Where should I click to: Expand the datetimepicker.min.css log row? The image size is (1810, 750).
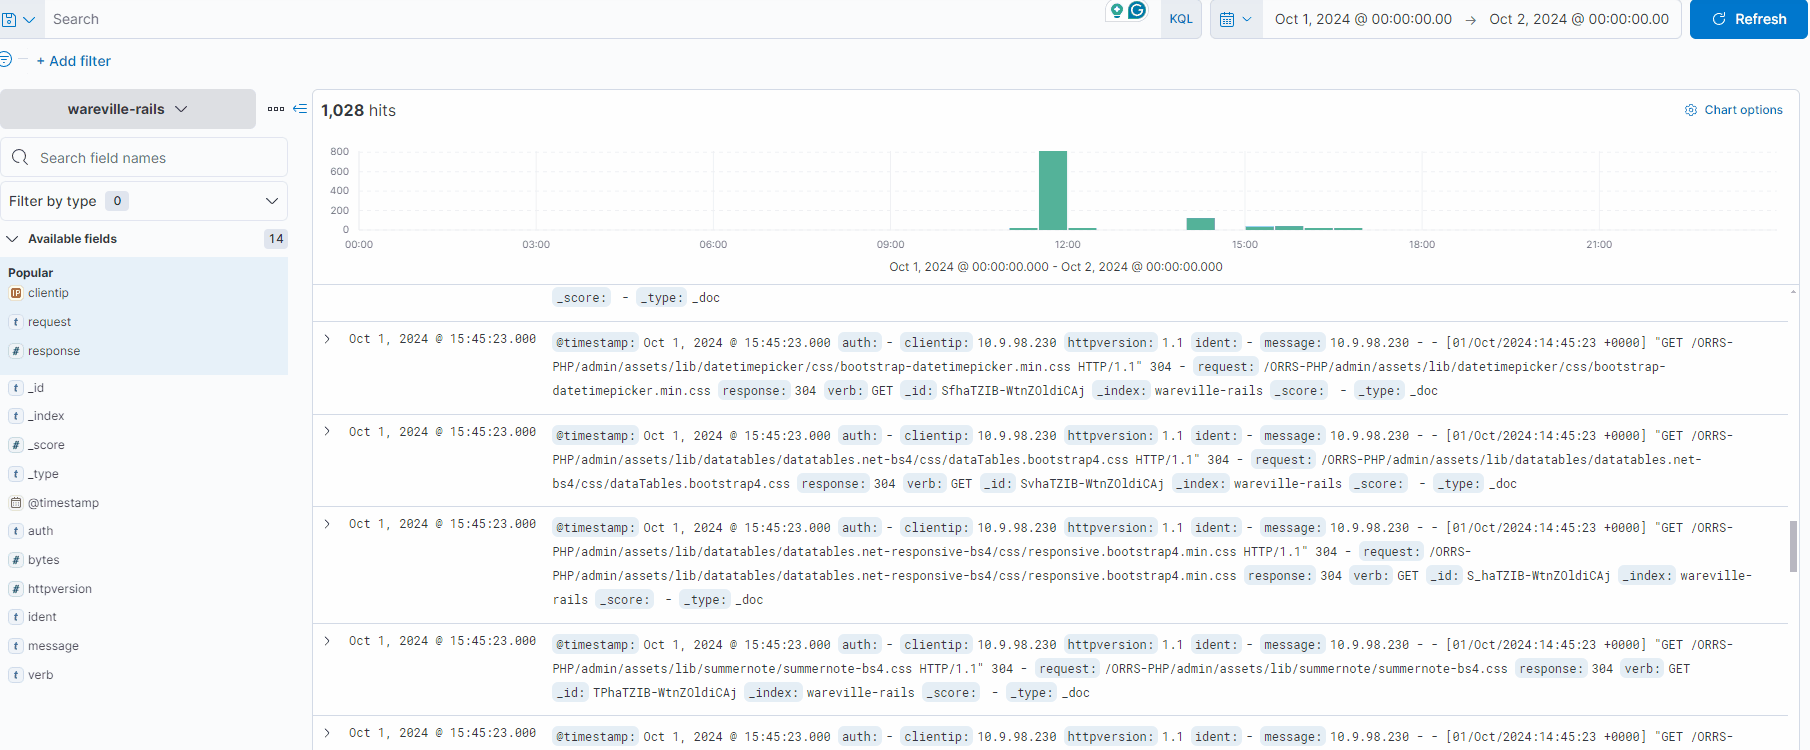[327, 339]
